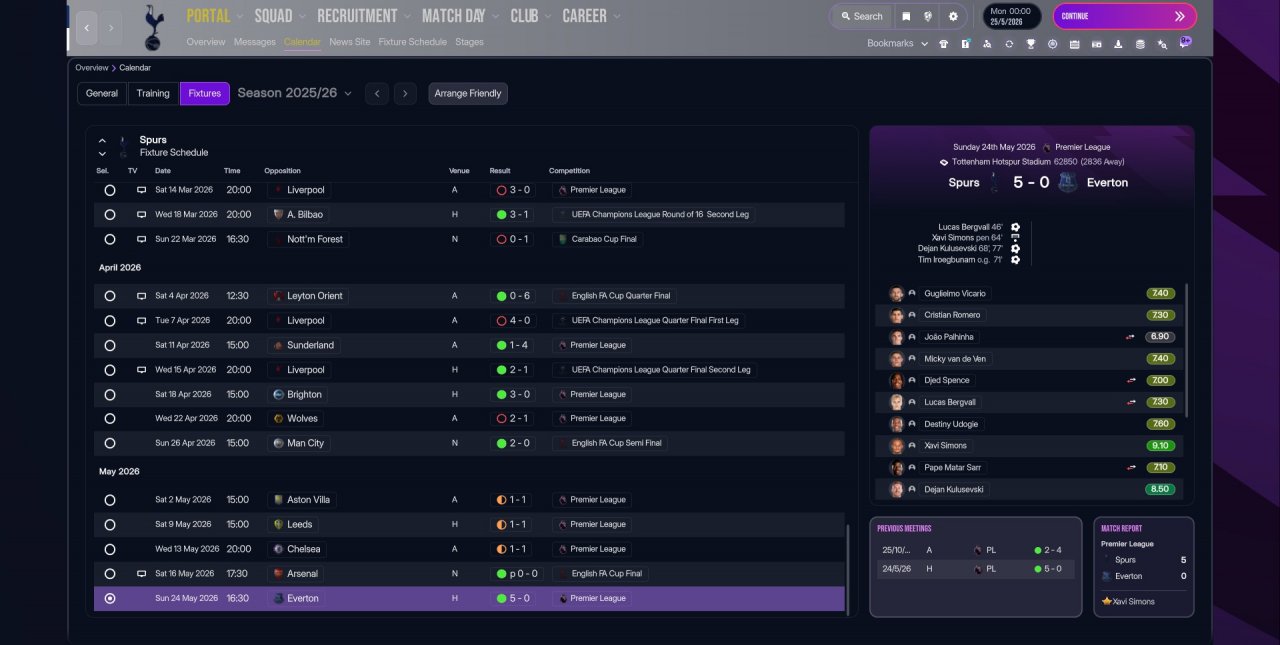
Task: Click the download tray bookmark icon
Action: (x=1117, y=44)
